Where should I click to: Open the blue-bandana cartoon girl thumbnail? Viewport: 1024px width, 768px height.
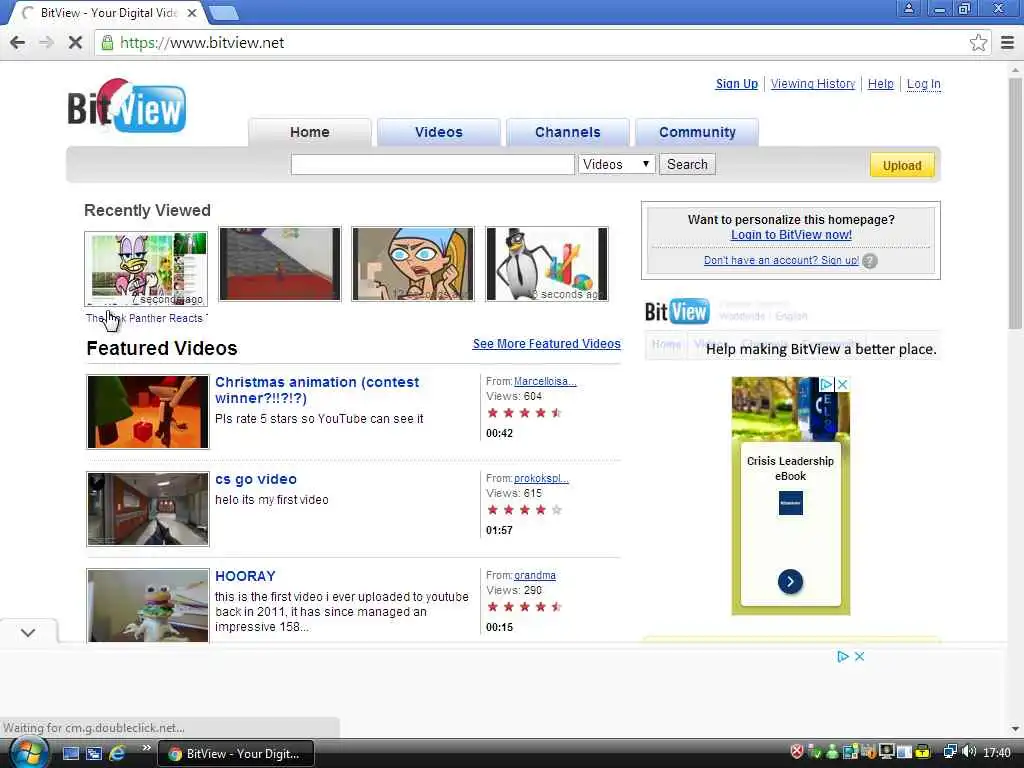413,264
